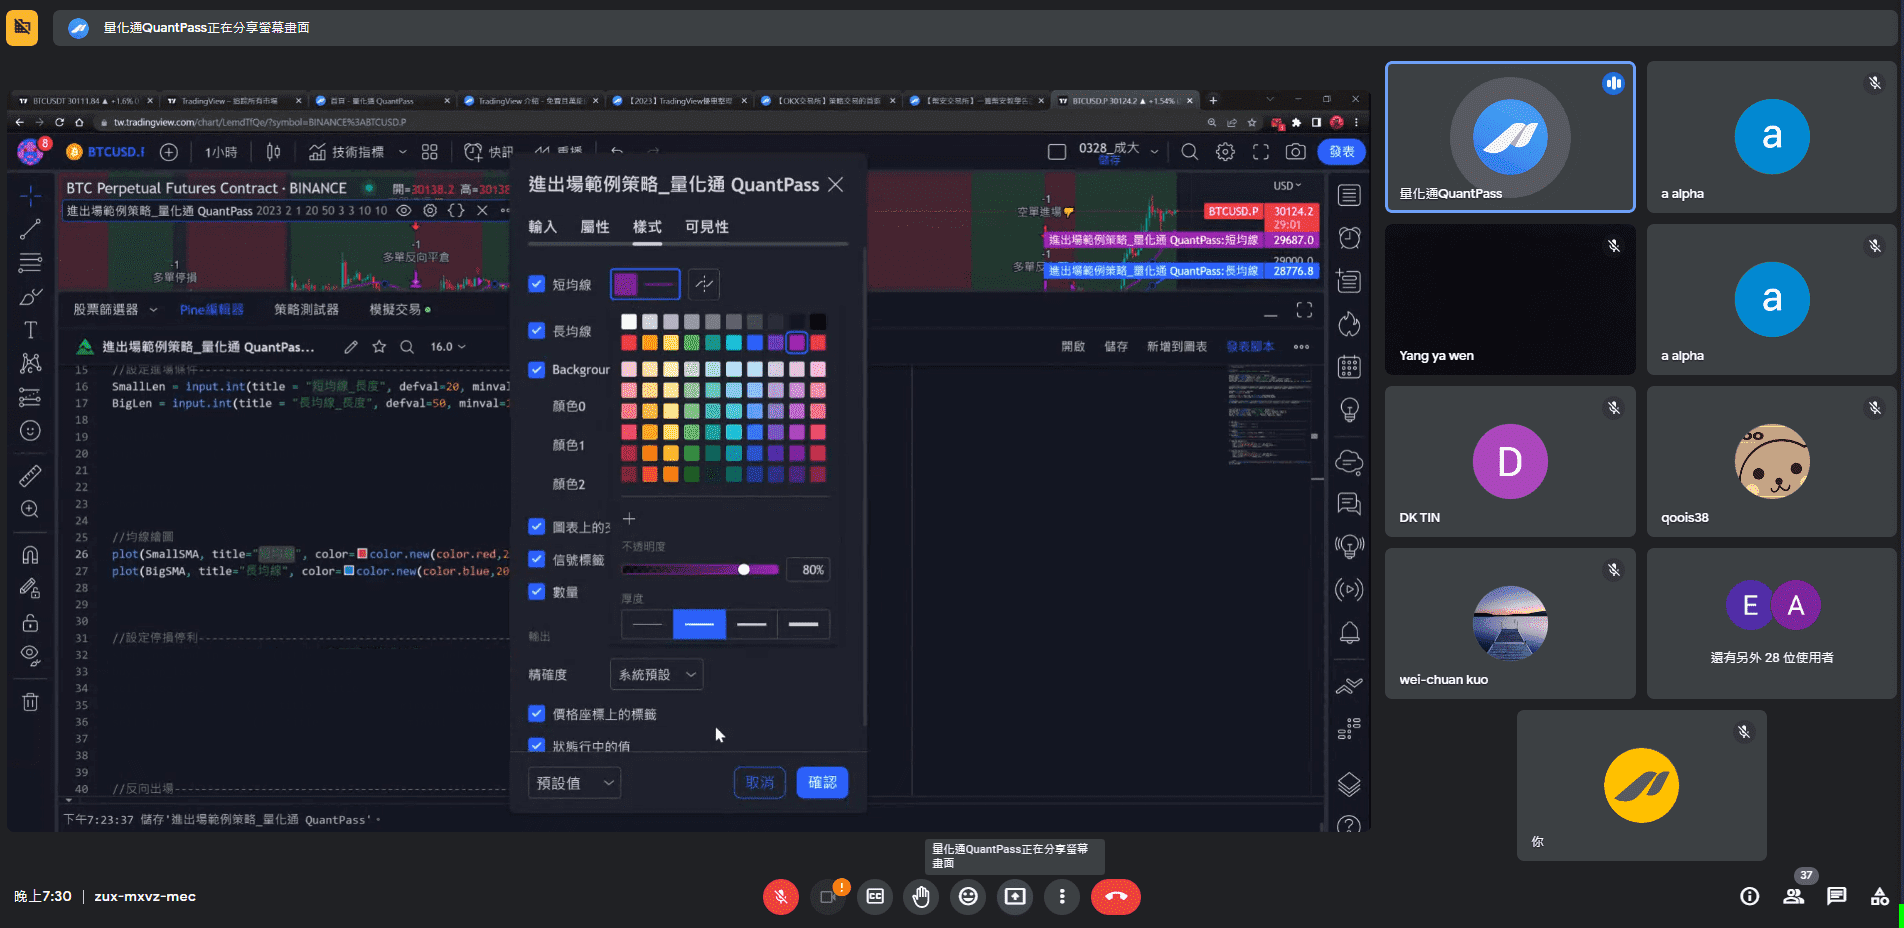
Task: Select the trend line drawing tool
Action: (30, 229)
